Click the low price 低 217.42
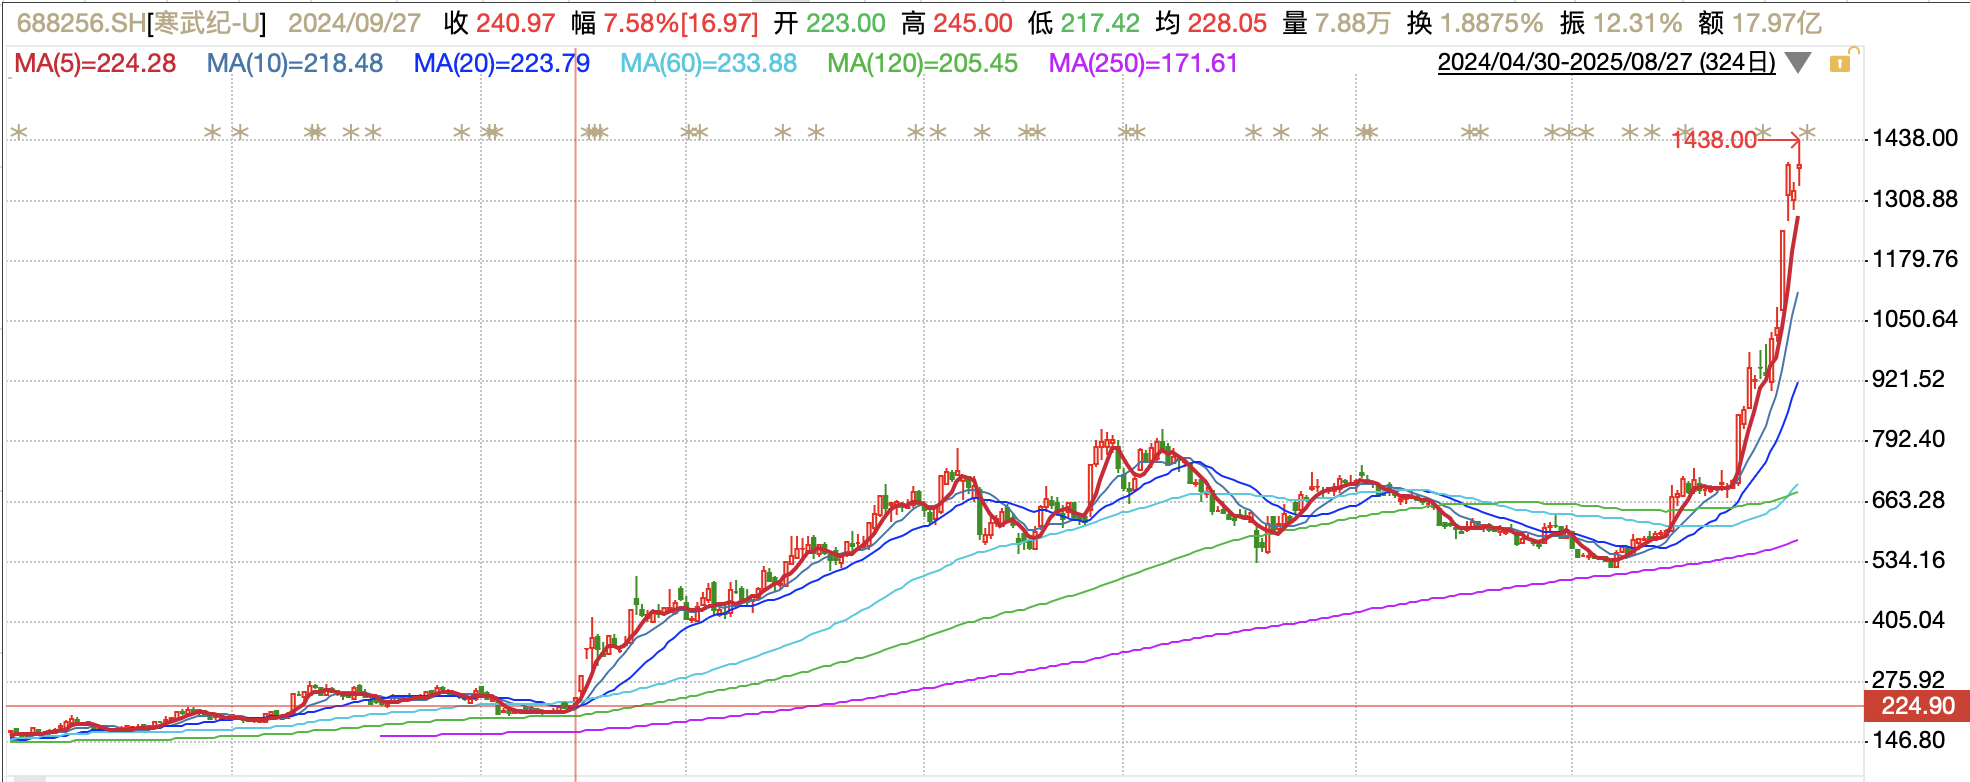1970x782 pixels. coord(1084,23)
